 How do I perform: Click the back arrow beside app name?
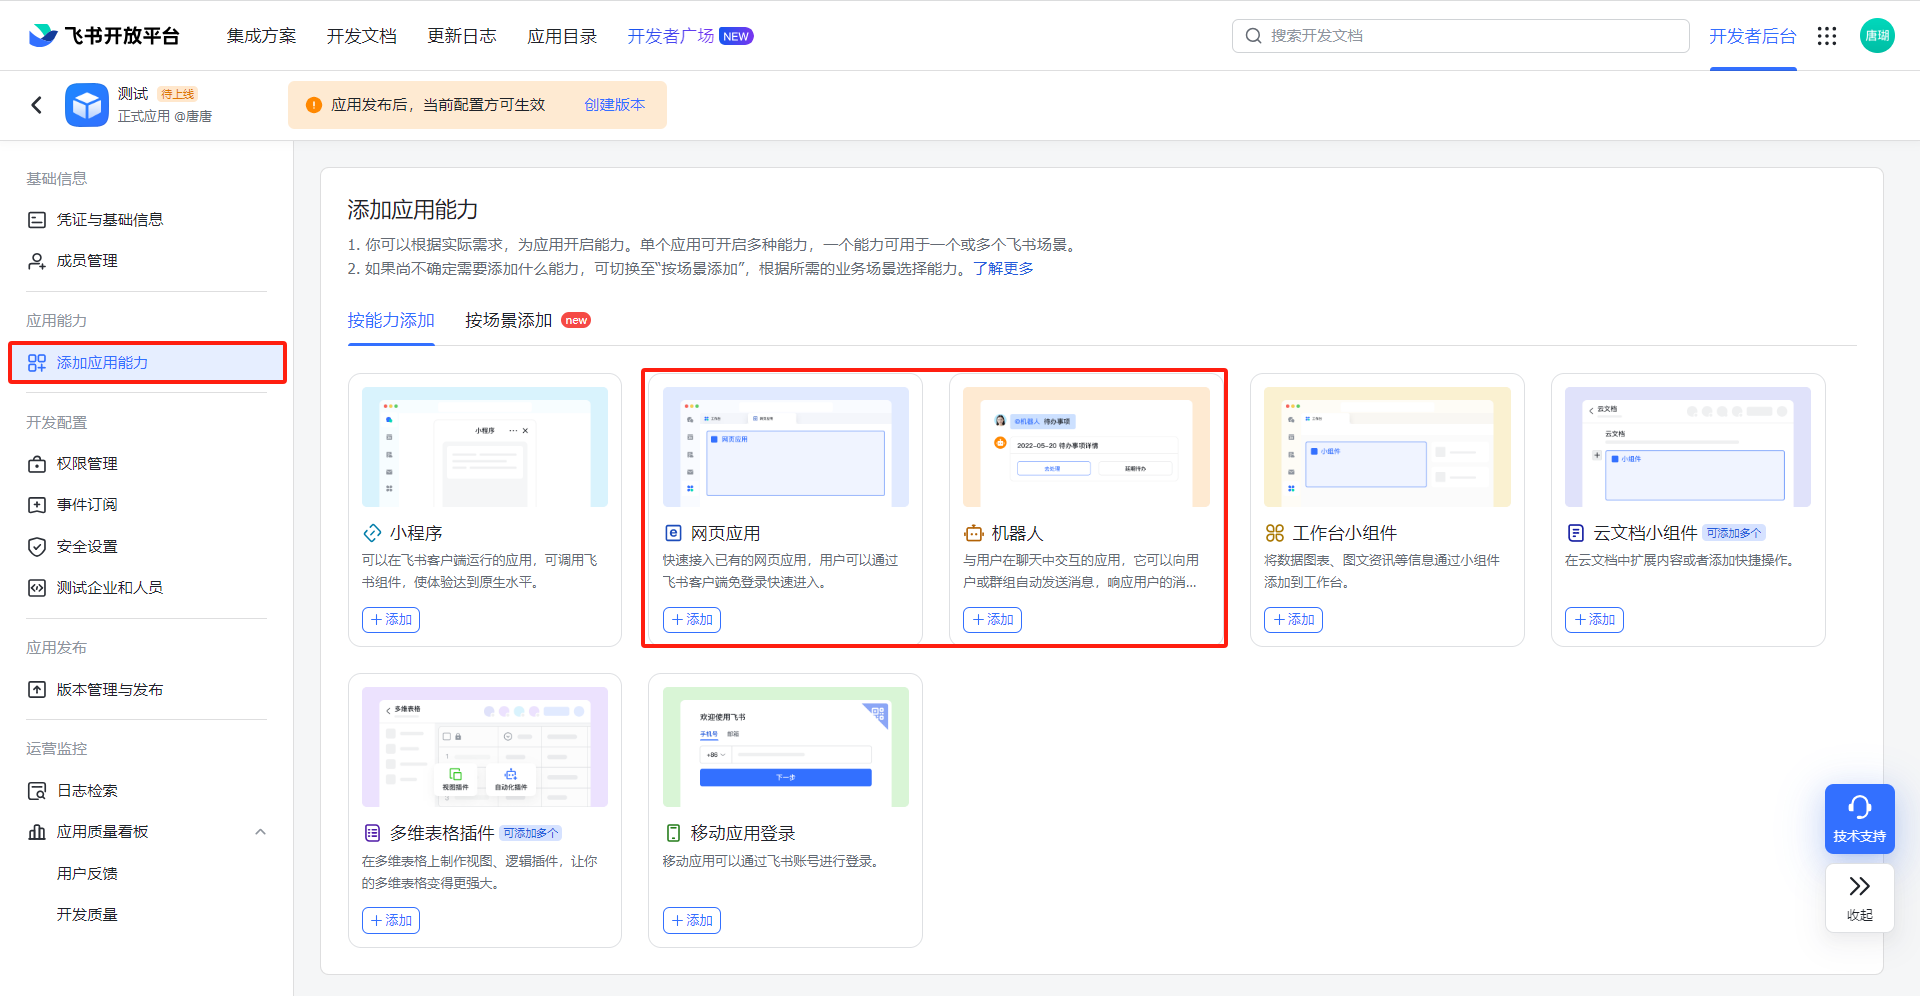[x=37, y=105]
